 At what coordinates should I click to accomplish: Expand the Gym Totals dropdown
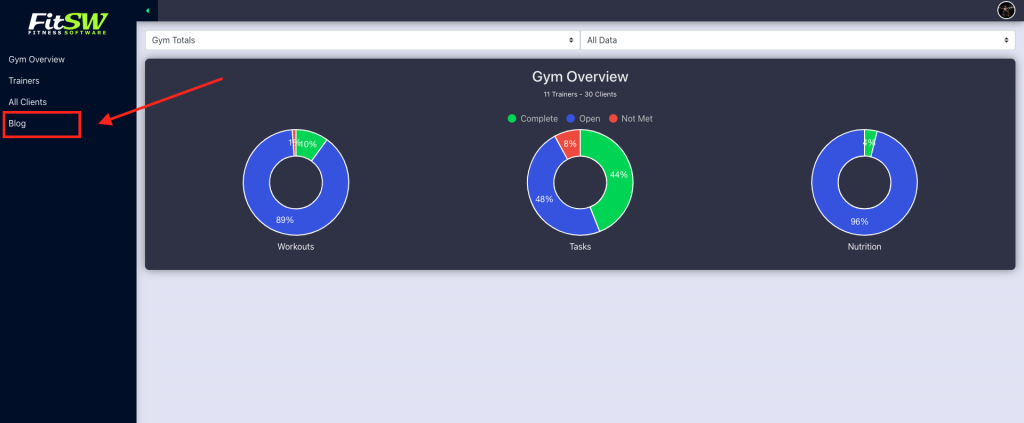[x=362, y=40]
